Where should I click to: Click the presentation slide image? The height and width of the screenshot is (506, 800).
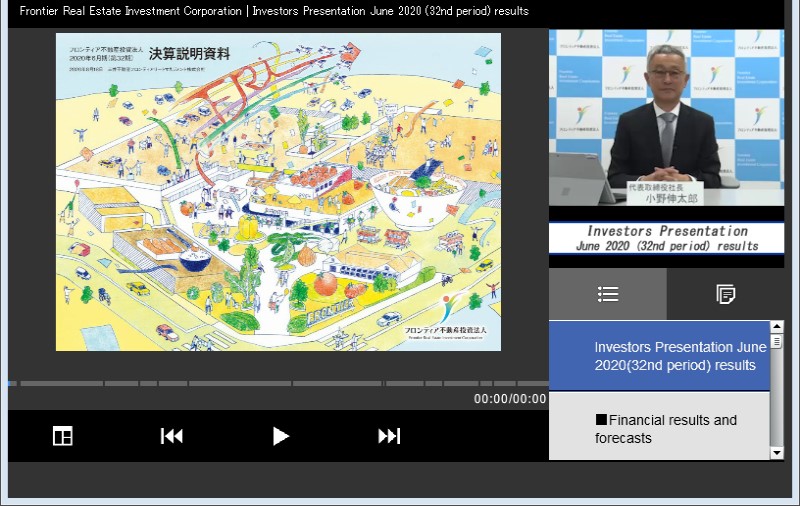coord(278,192)
